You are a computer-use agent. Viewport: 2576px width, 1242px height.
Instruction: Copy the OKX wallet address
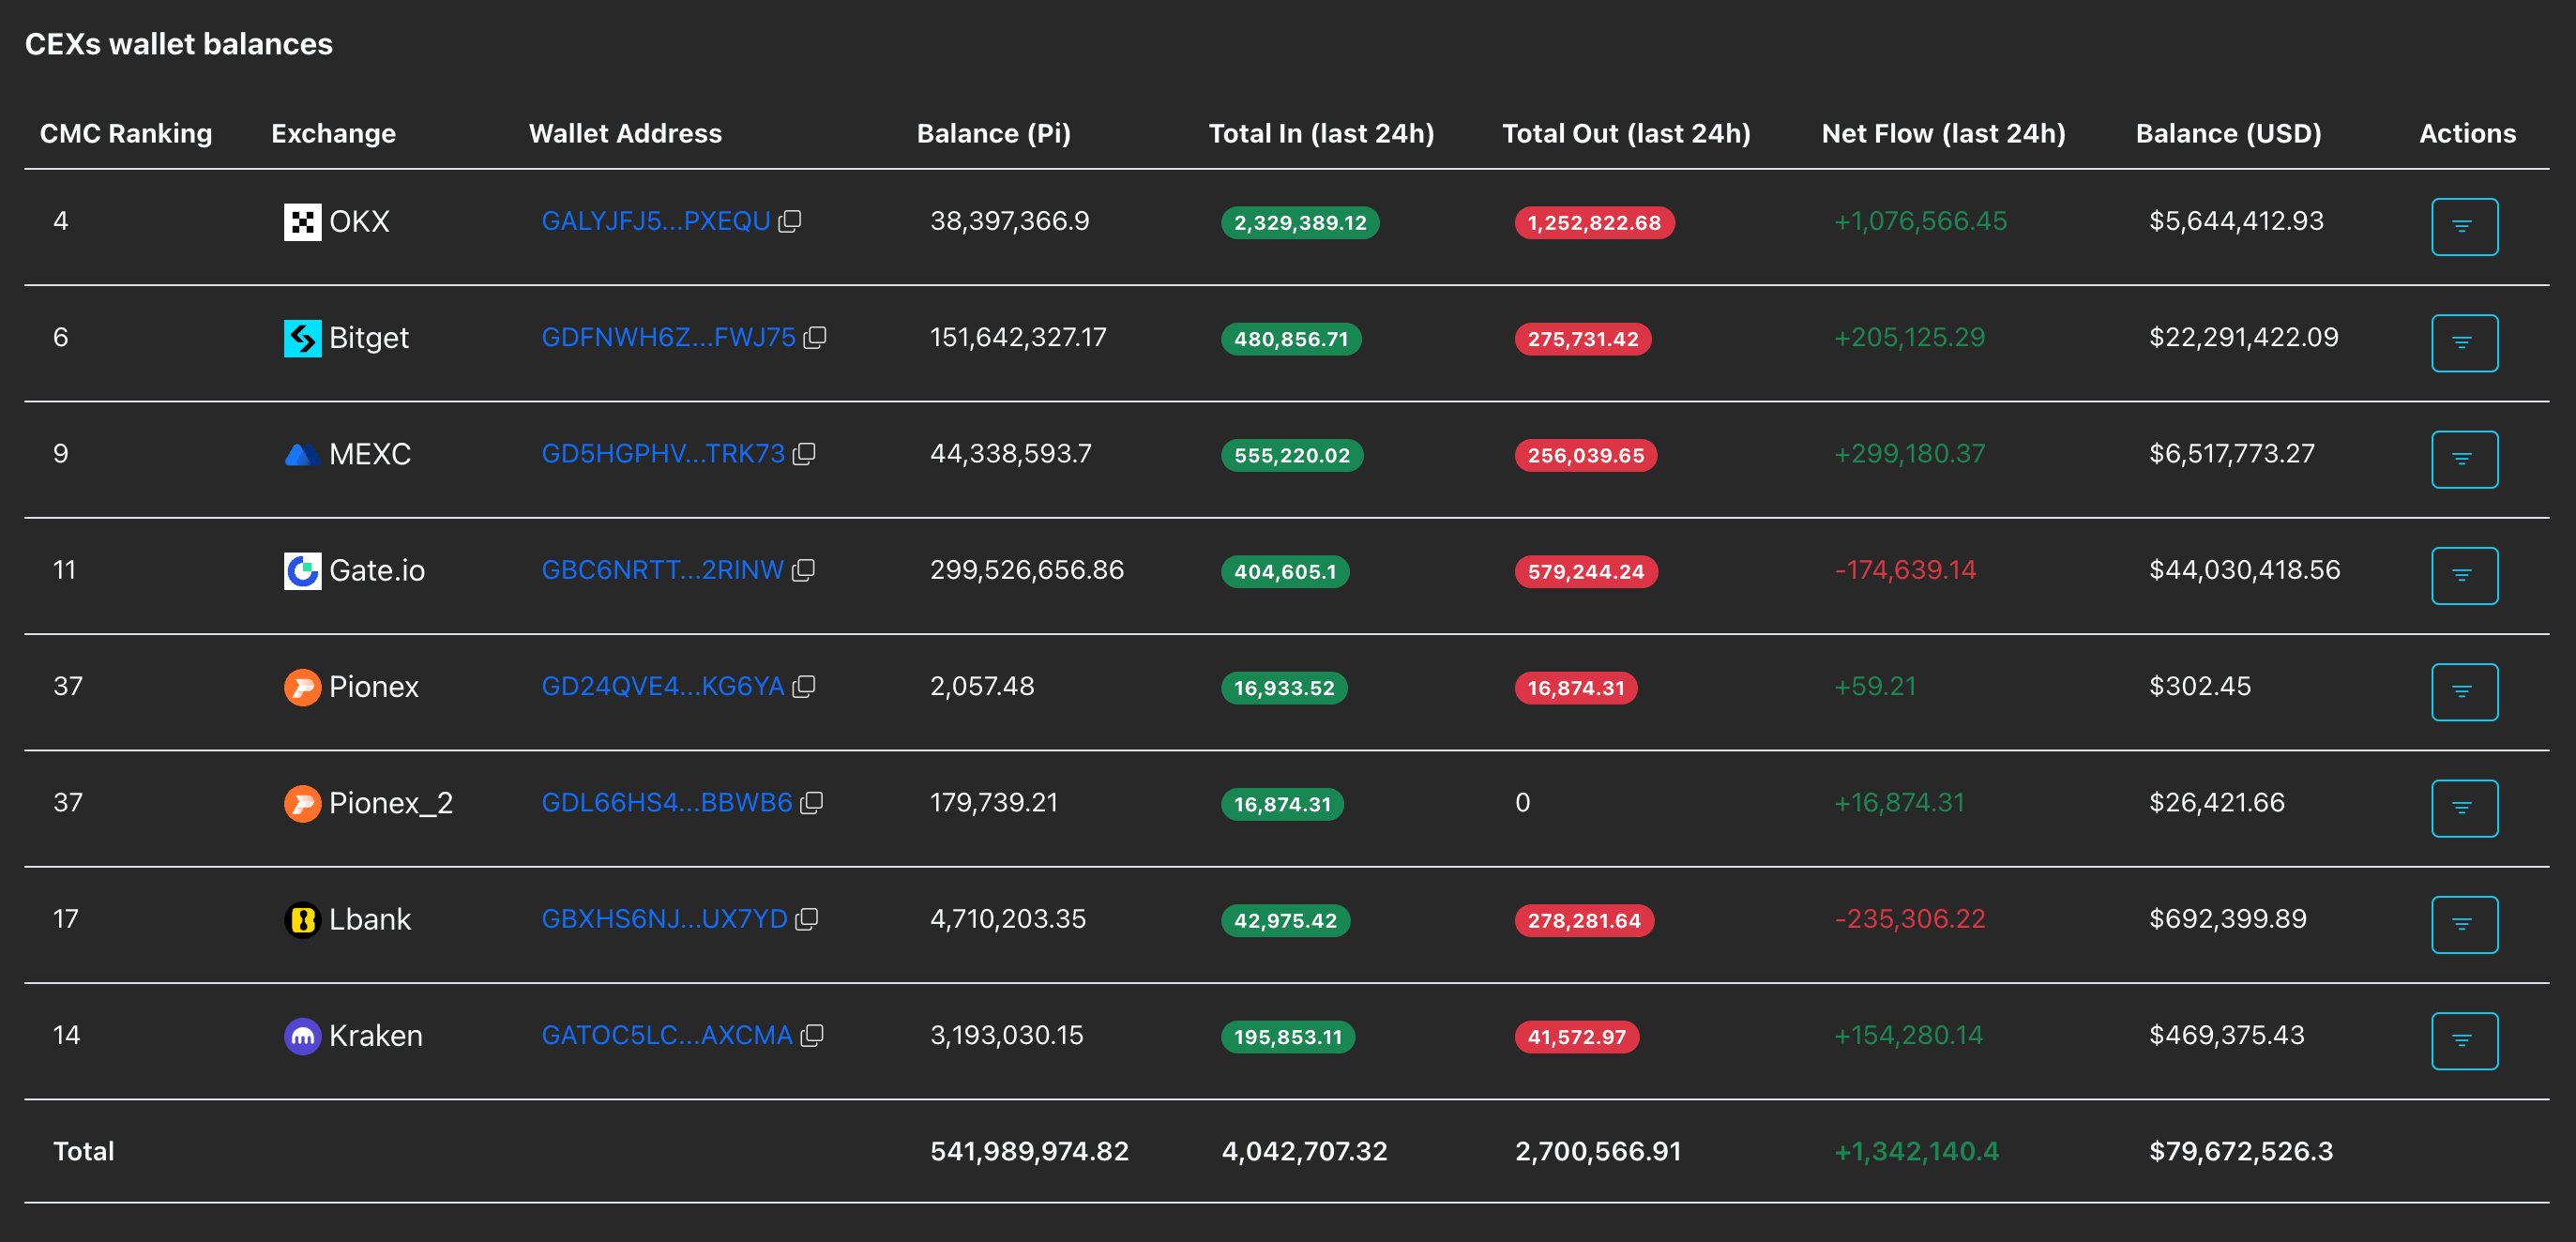pyautogui.click(x=790, y=221)
